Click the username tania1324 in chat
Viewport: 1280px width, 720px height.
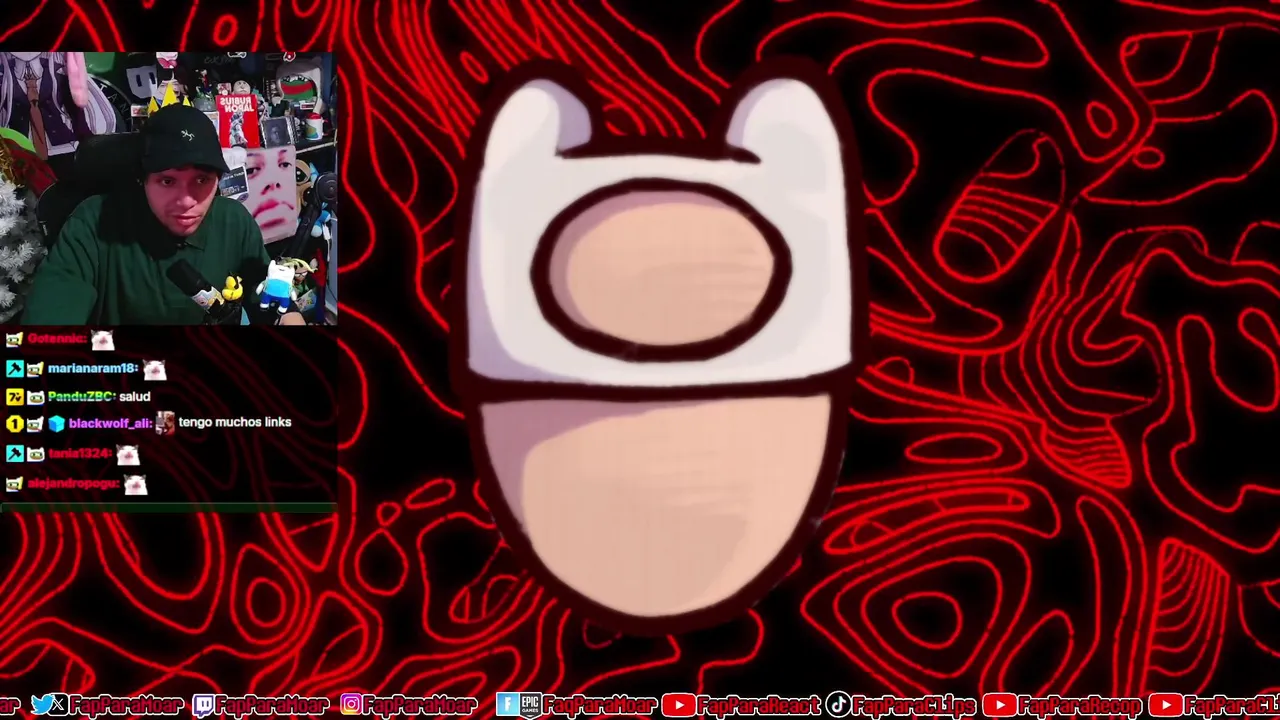tap(79, 454)
